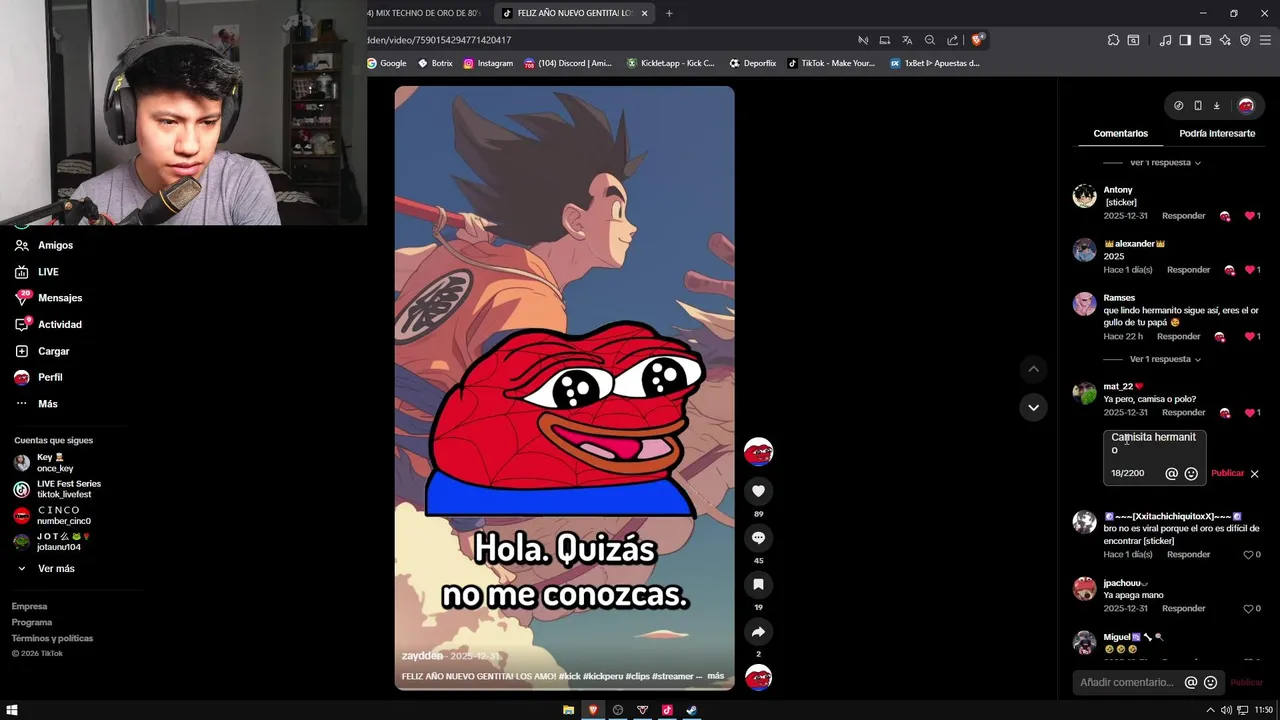Share the video using the arrow icon
This screenshot has width=1280, height=720.
click(x=758, y=632)
